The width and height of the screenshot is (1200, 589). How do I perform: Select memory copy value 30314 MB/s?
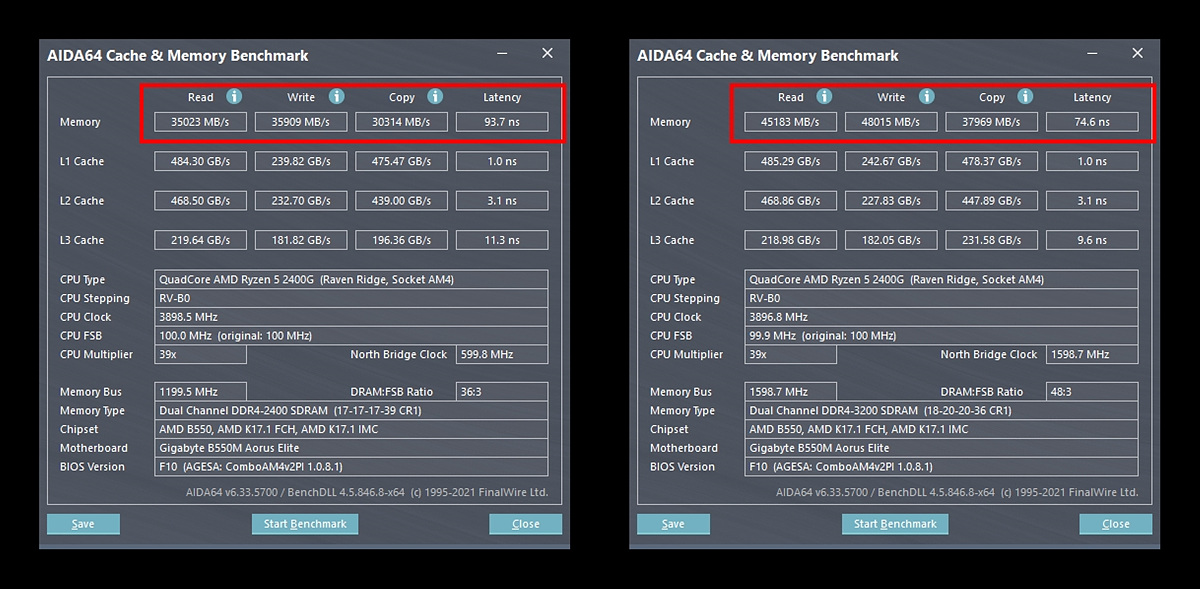tap(401, 122)
